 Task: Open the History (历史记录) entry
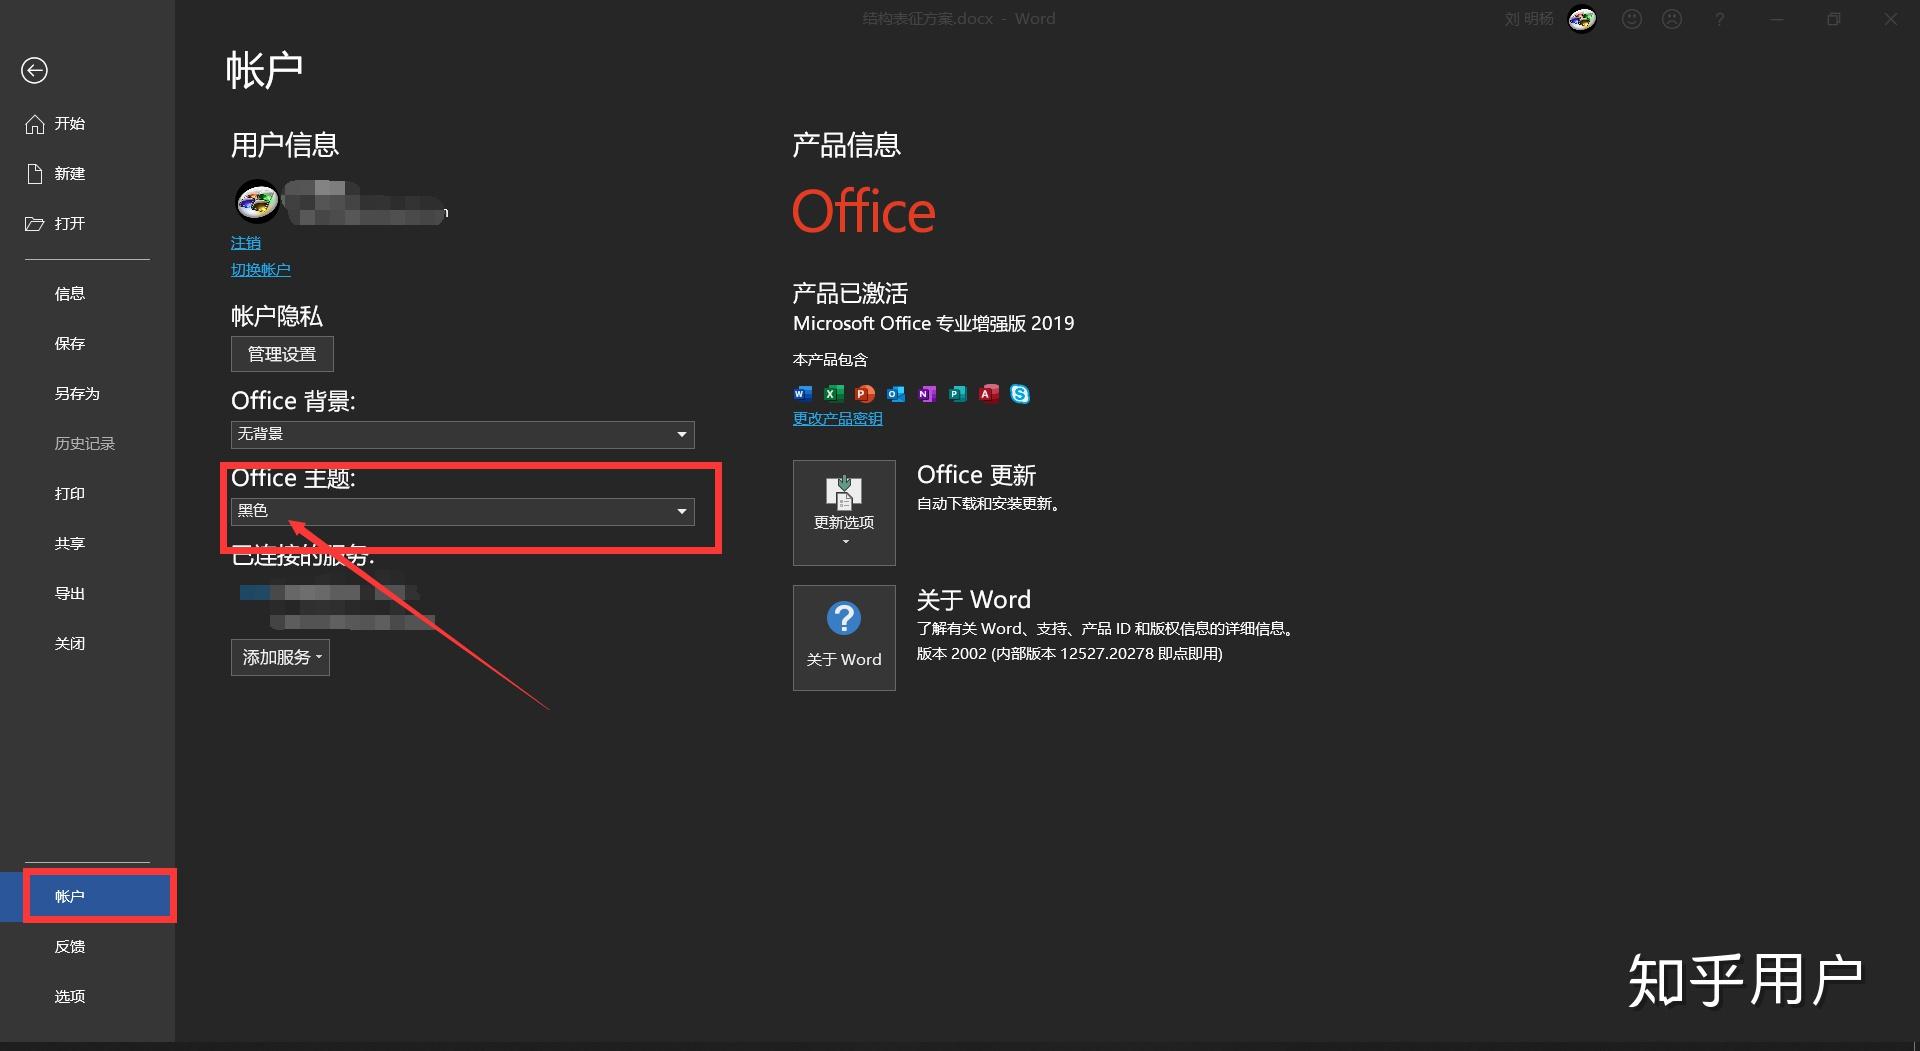[87, 444]
